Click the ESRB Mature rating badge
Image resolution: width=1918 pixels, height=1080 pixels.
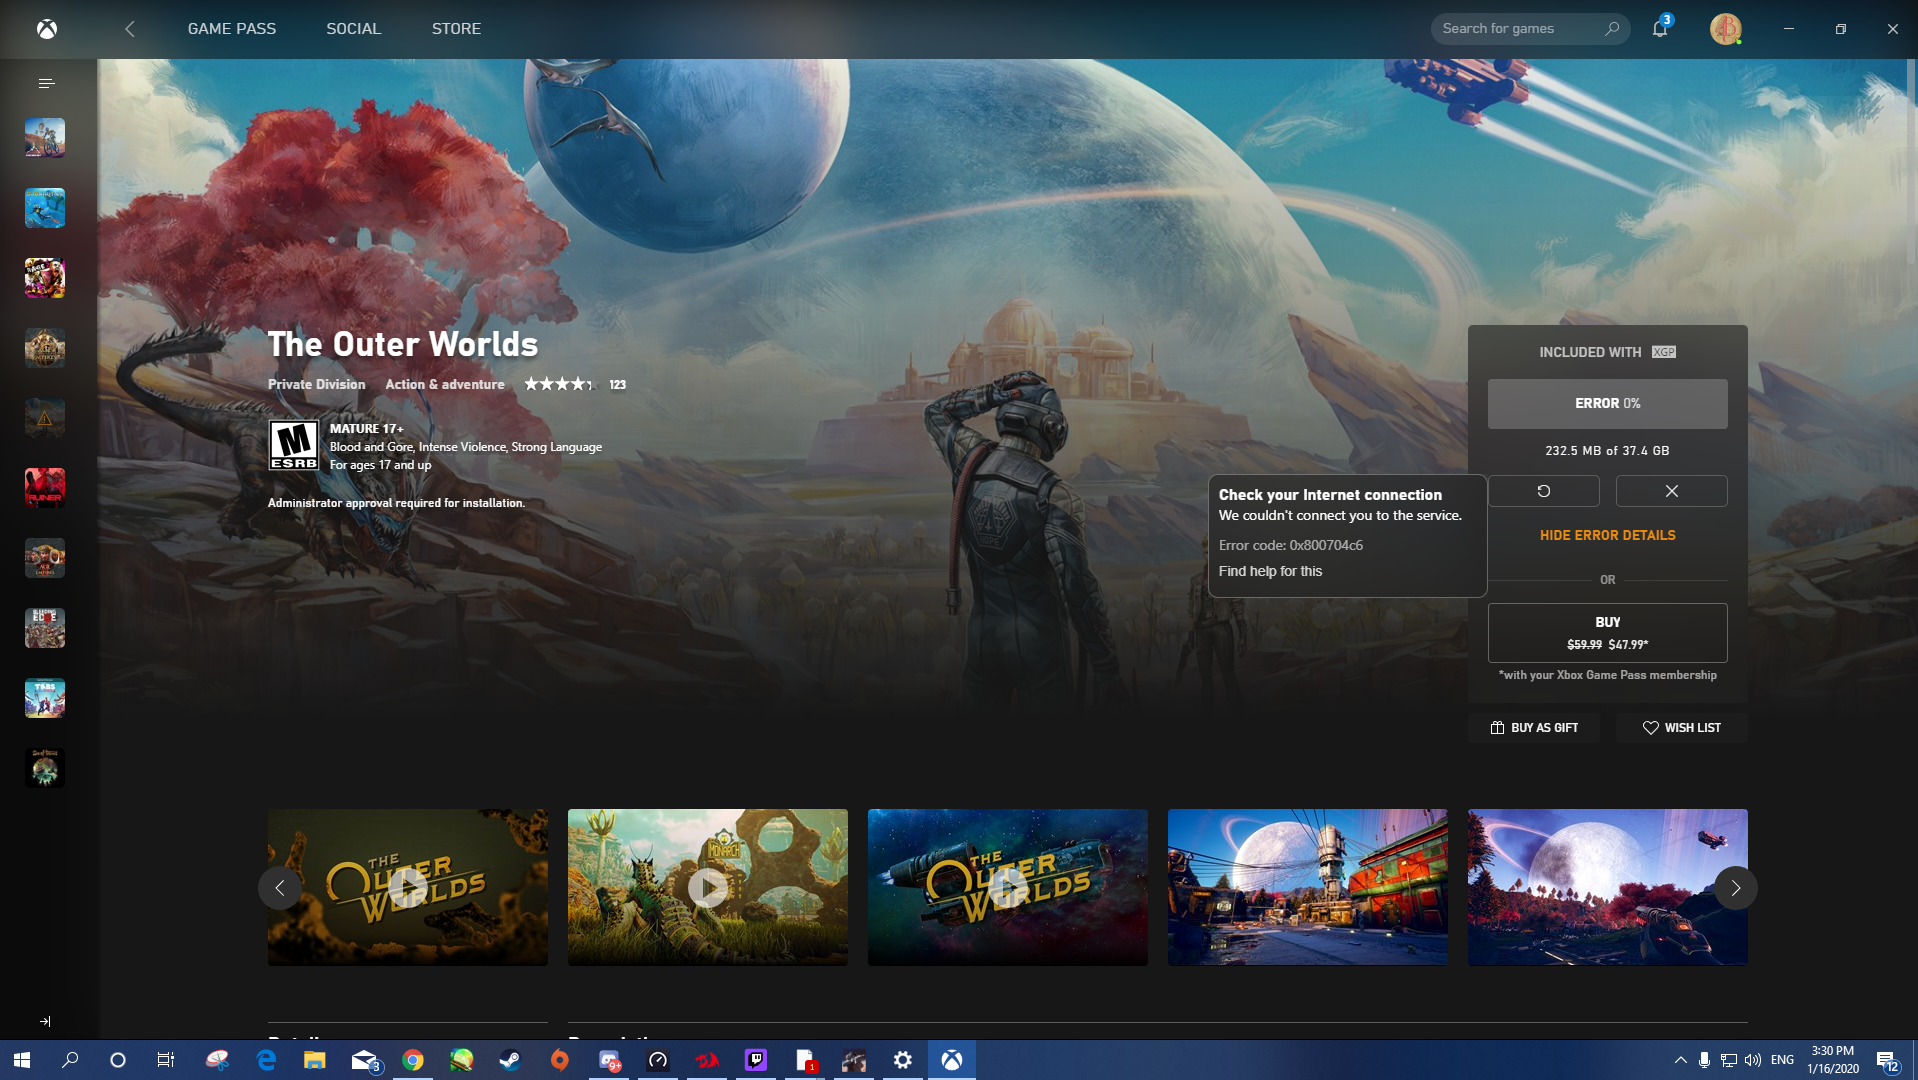[294, 445]
